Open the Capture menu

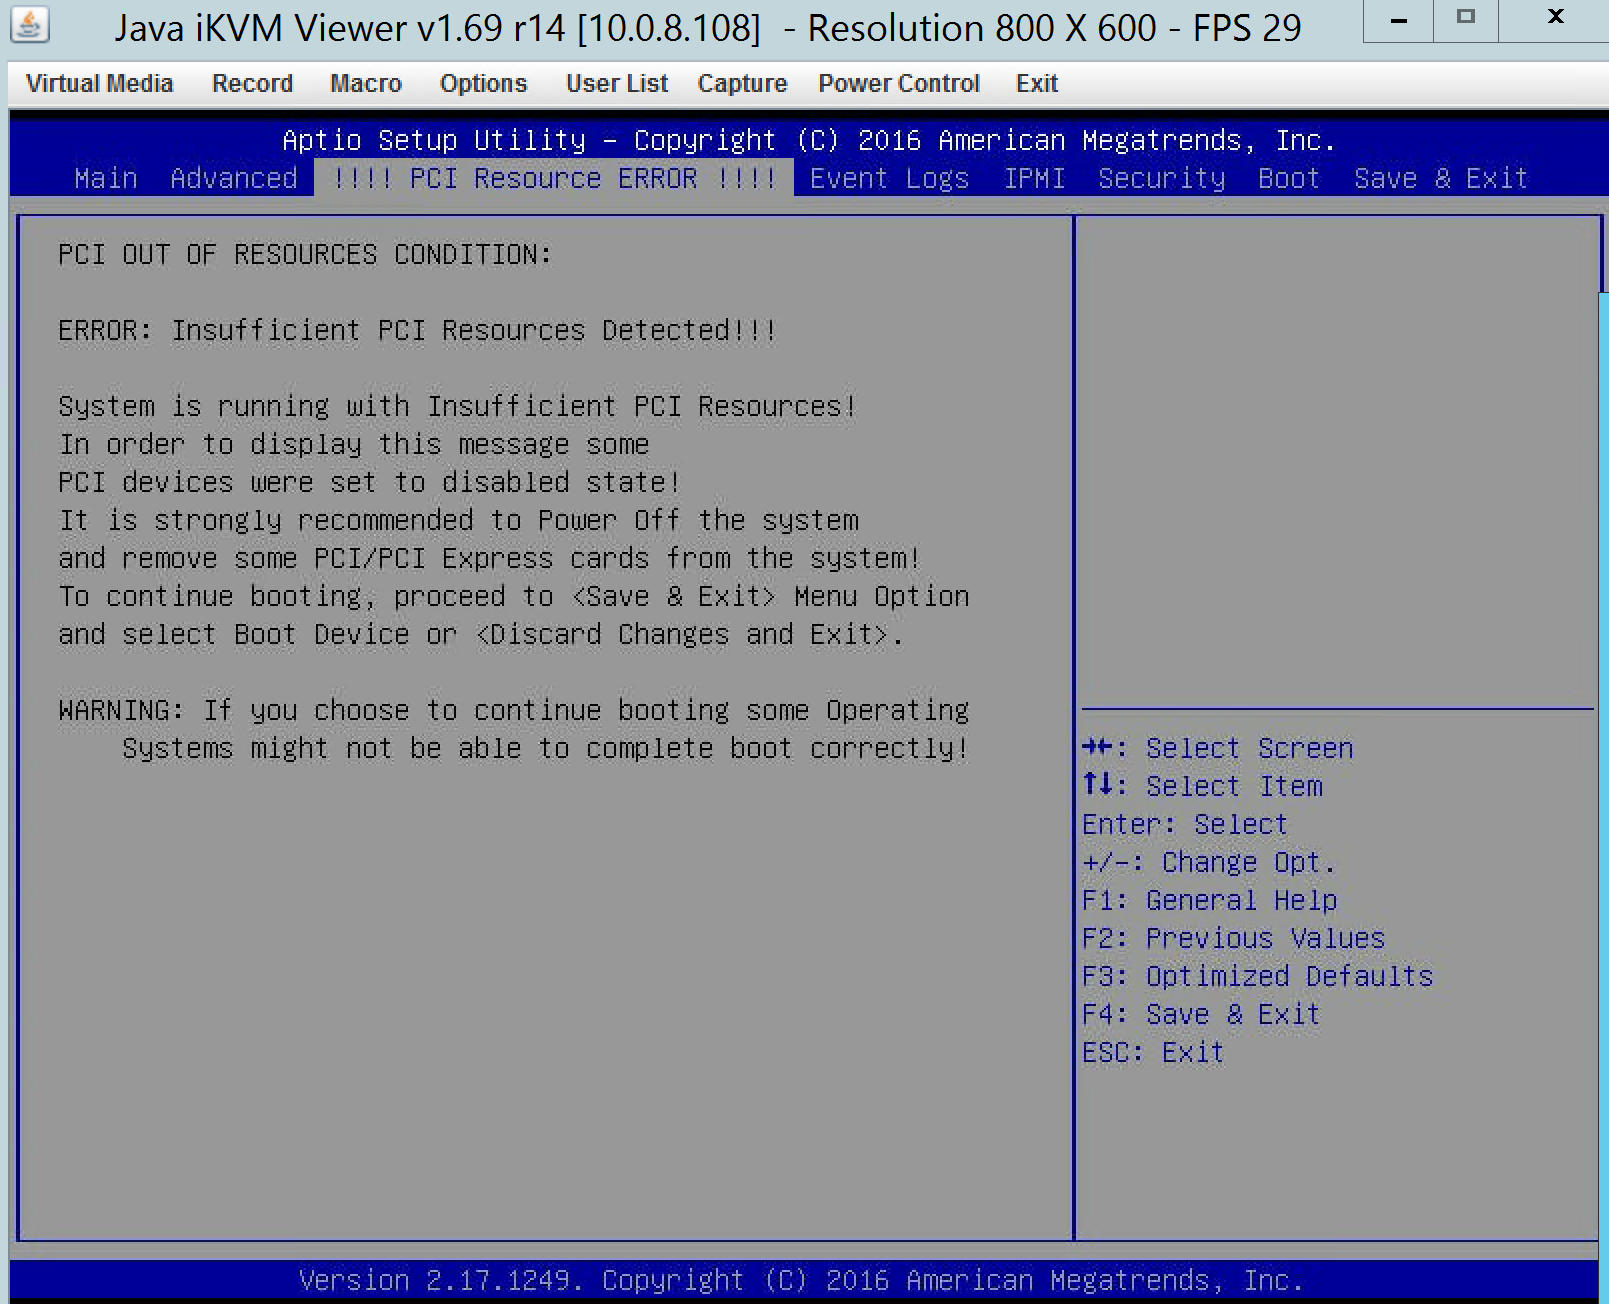[742, 83]
